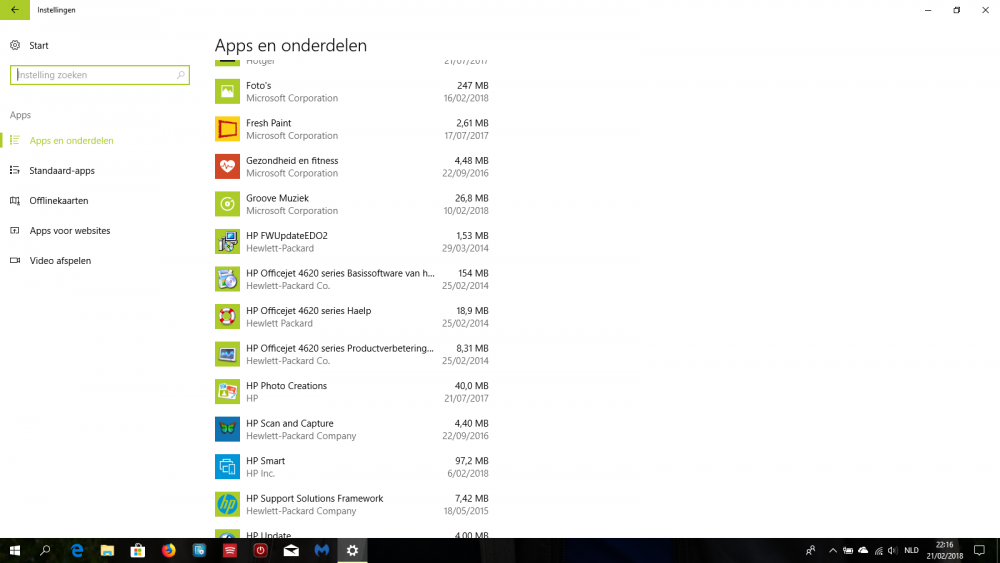Screen dimensions: 1000x563
Task: Click the '247 MB' size value
Action: coord(473,85)
